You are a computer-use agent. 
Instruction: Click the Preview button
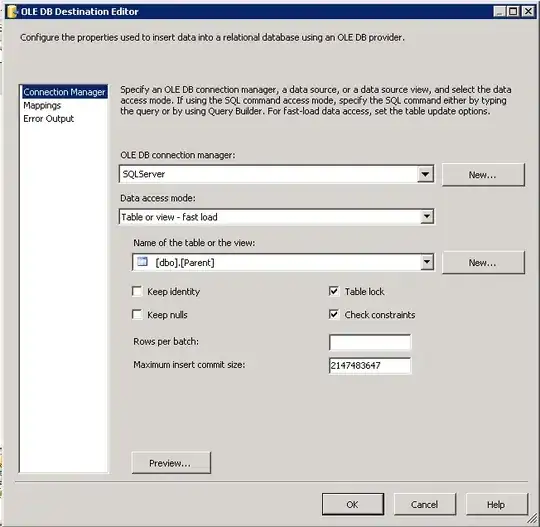[171, 463]
